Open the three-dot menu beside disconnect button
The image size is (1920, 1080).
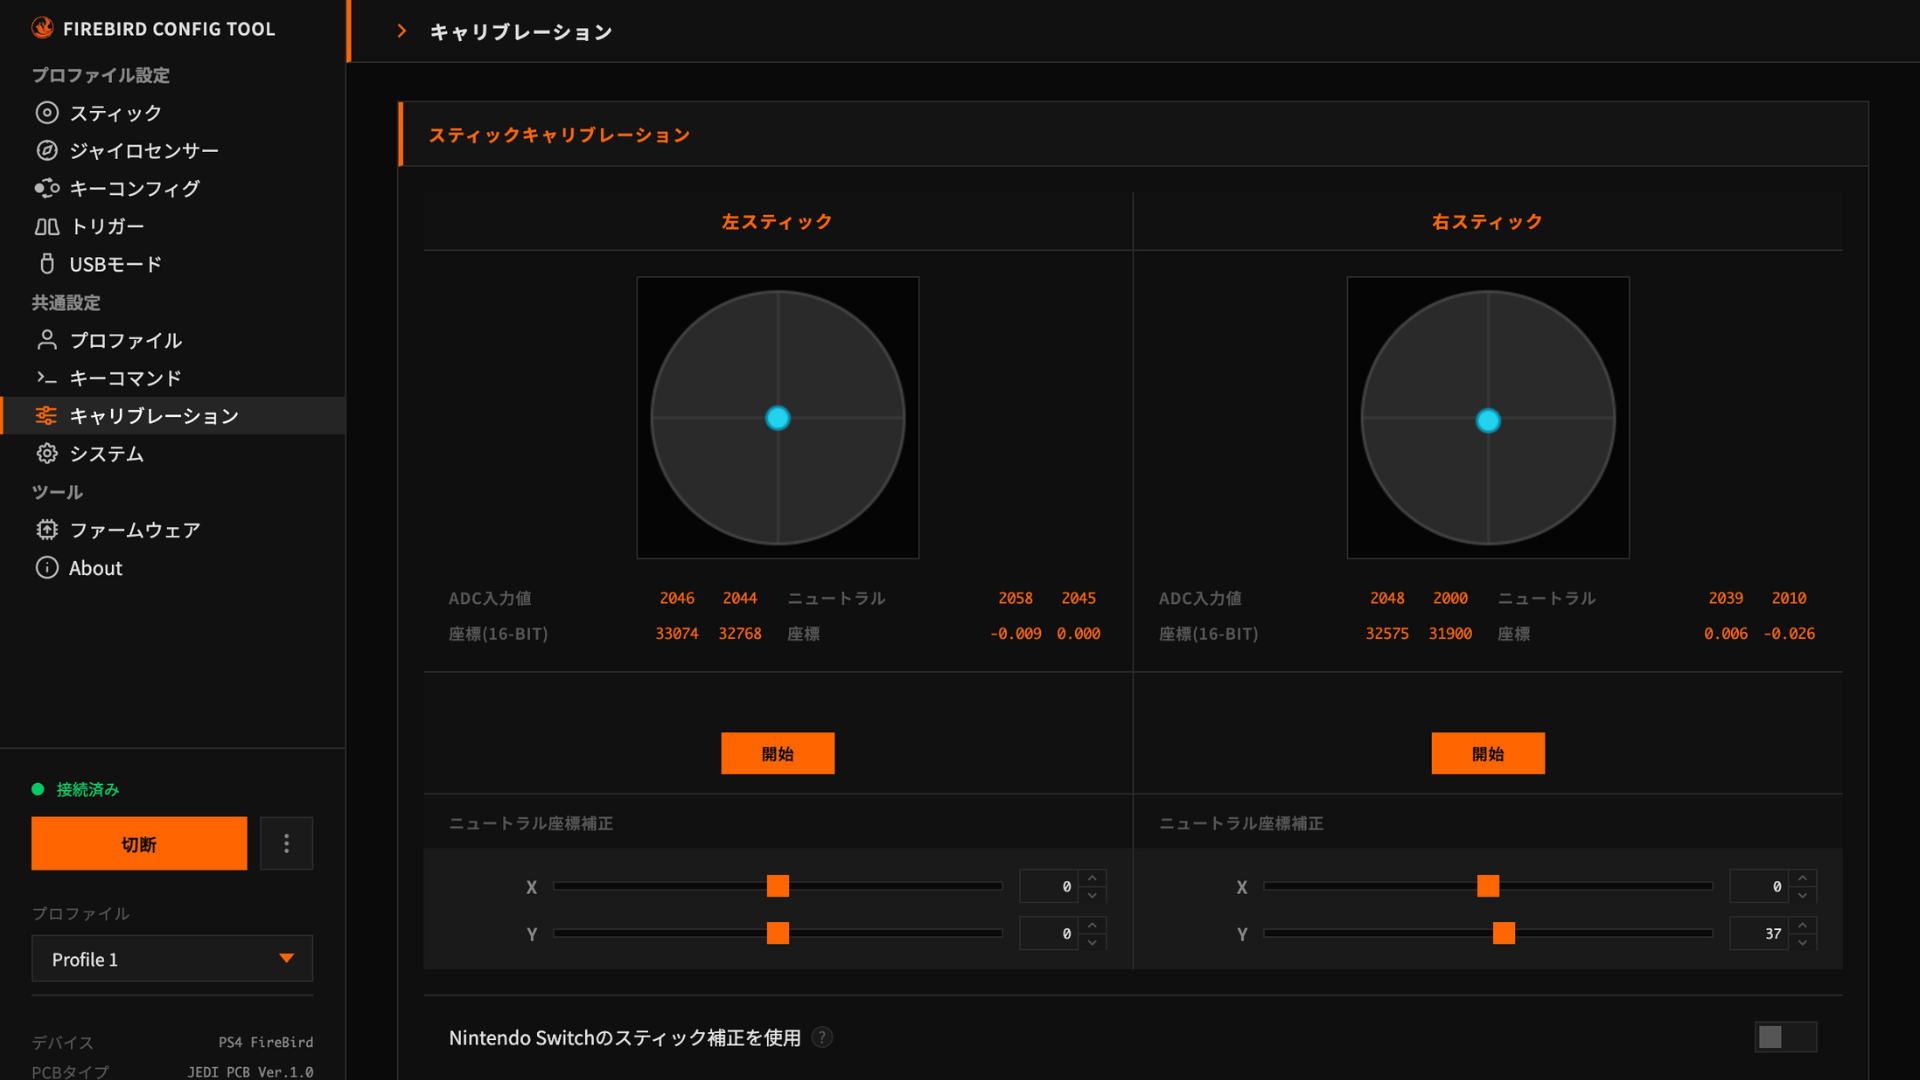coord(287,844)
